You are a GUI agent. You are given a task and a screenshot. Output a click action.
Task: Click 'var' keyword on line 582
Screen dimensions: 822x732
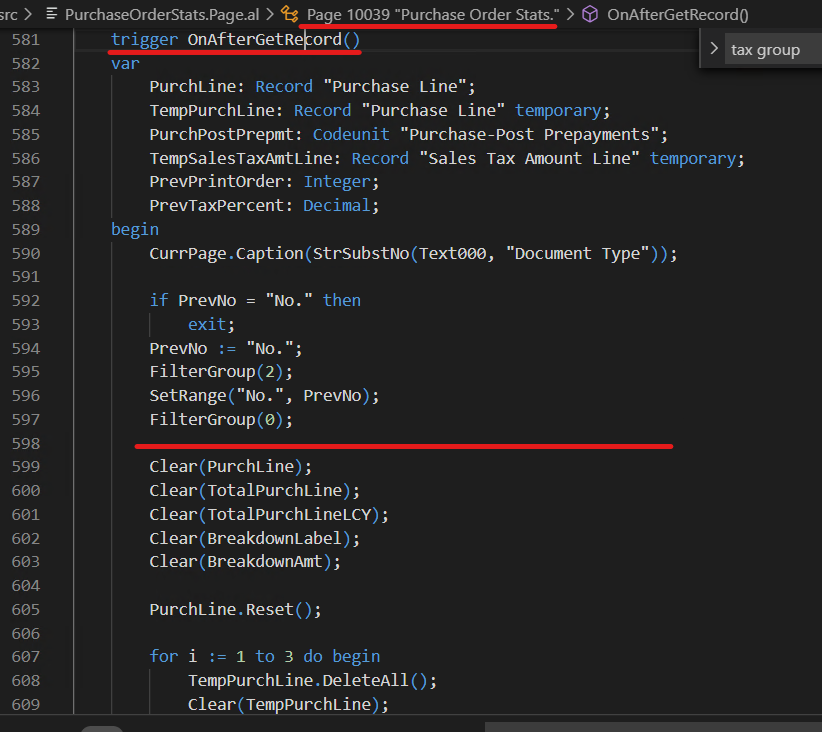click(x=125, y=63)
